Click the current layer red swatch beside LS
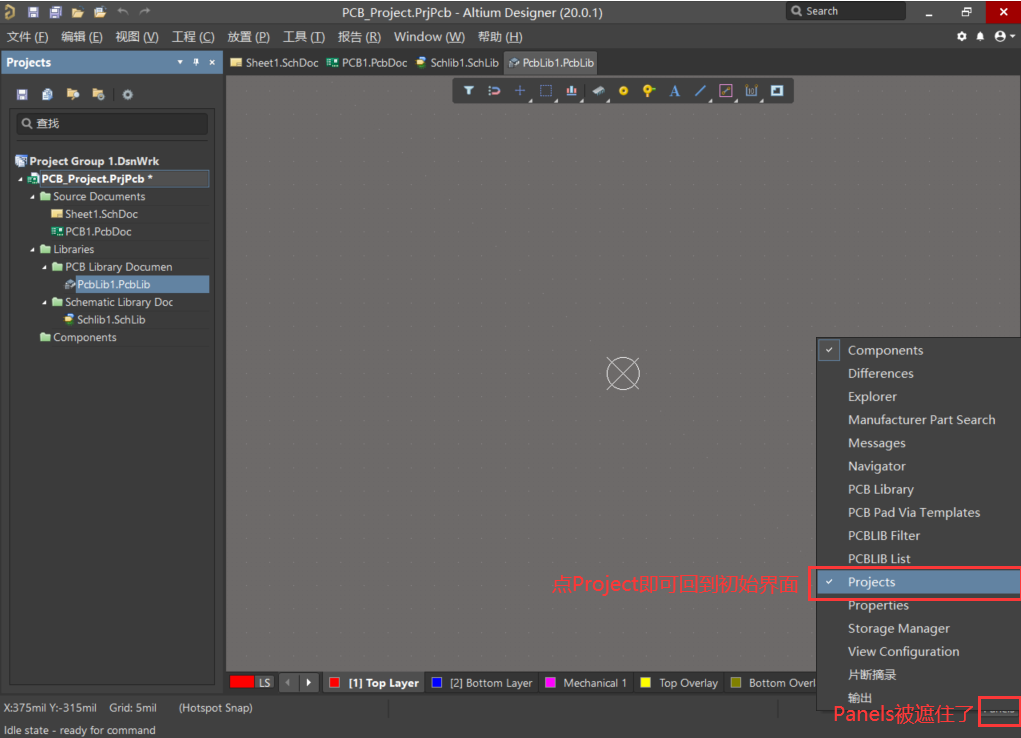The image size is (1021, 738). click(x=242, y=683)
